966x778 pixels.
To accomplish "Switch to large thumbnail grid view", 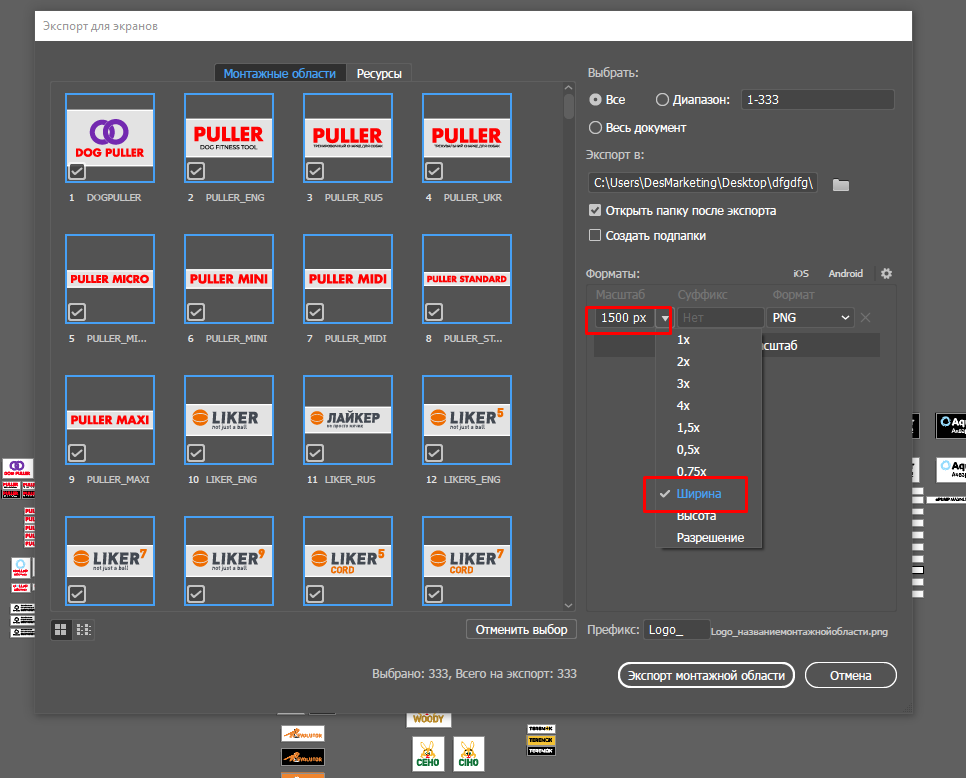I will [x=60, y=630].
